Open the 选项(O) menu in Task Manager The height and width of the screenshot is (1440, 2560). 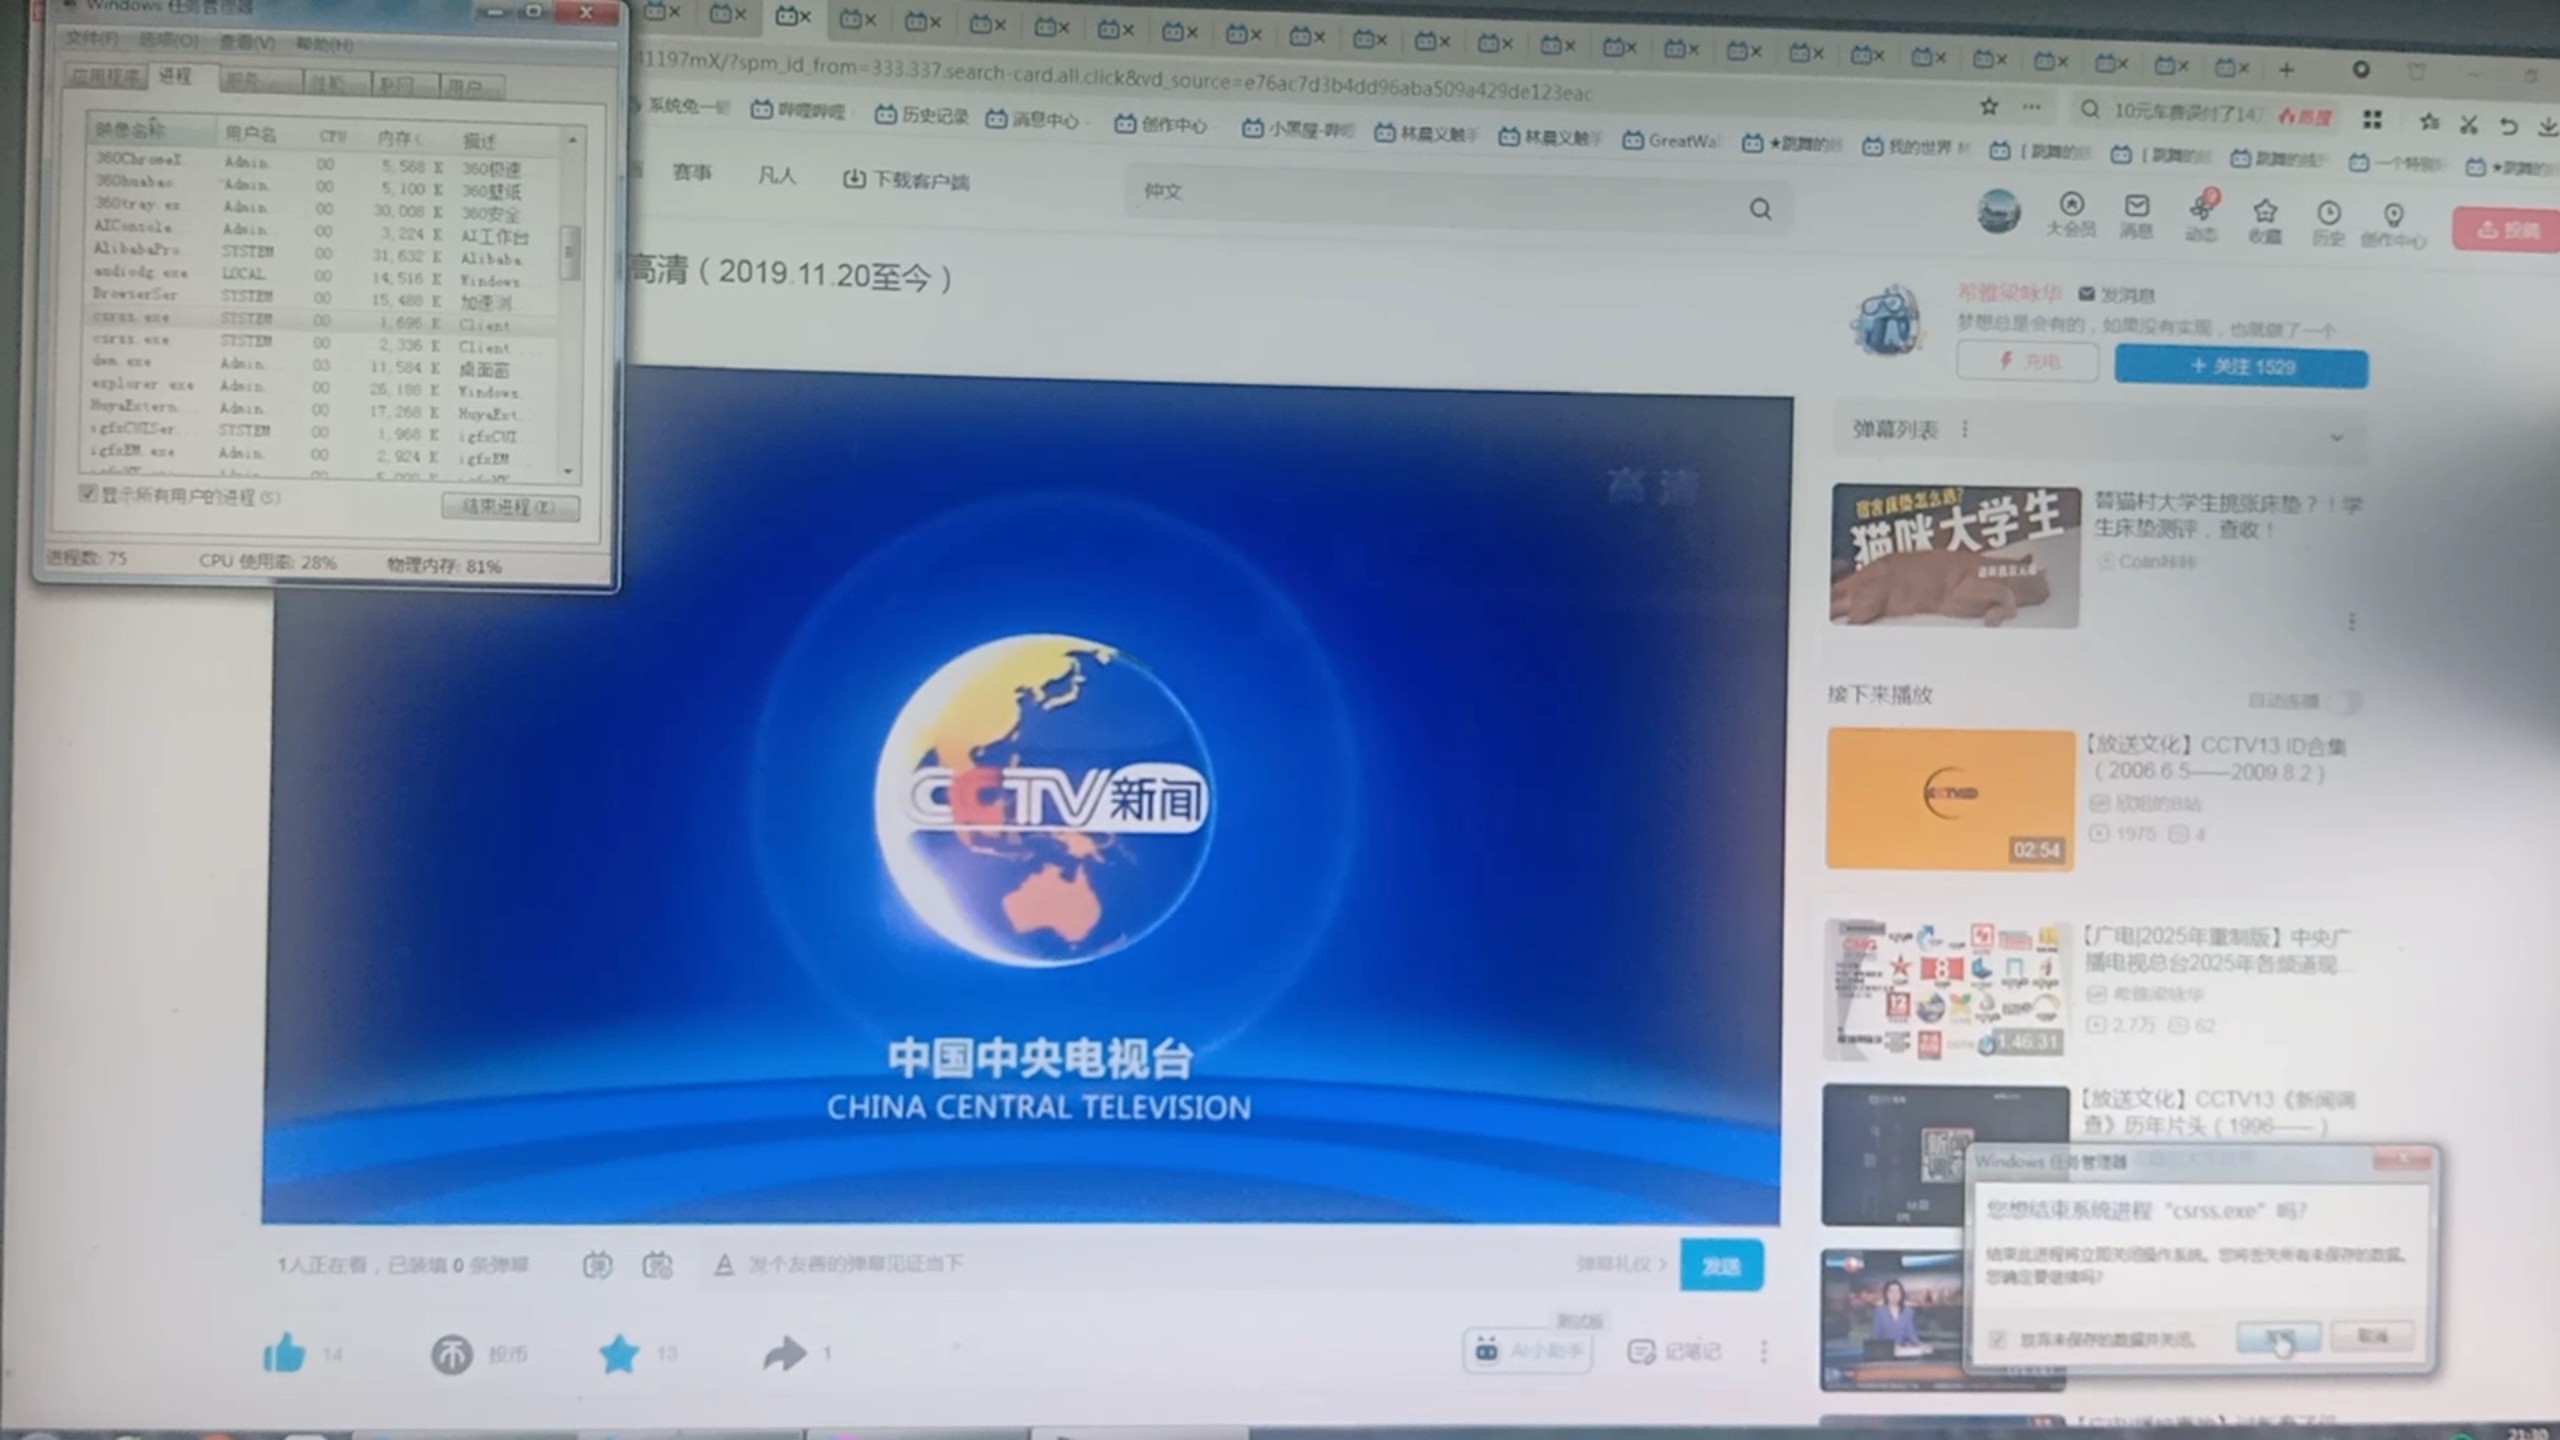(168, 40)
